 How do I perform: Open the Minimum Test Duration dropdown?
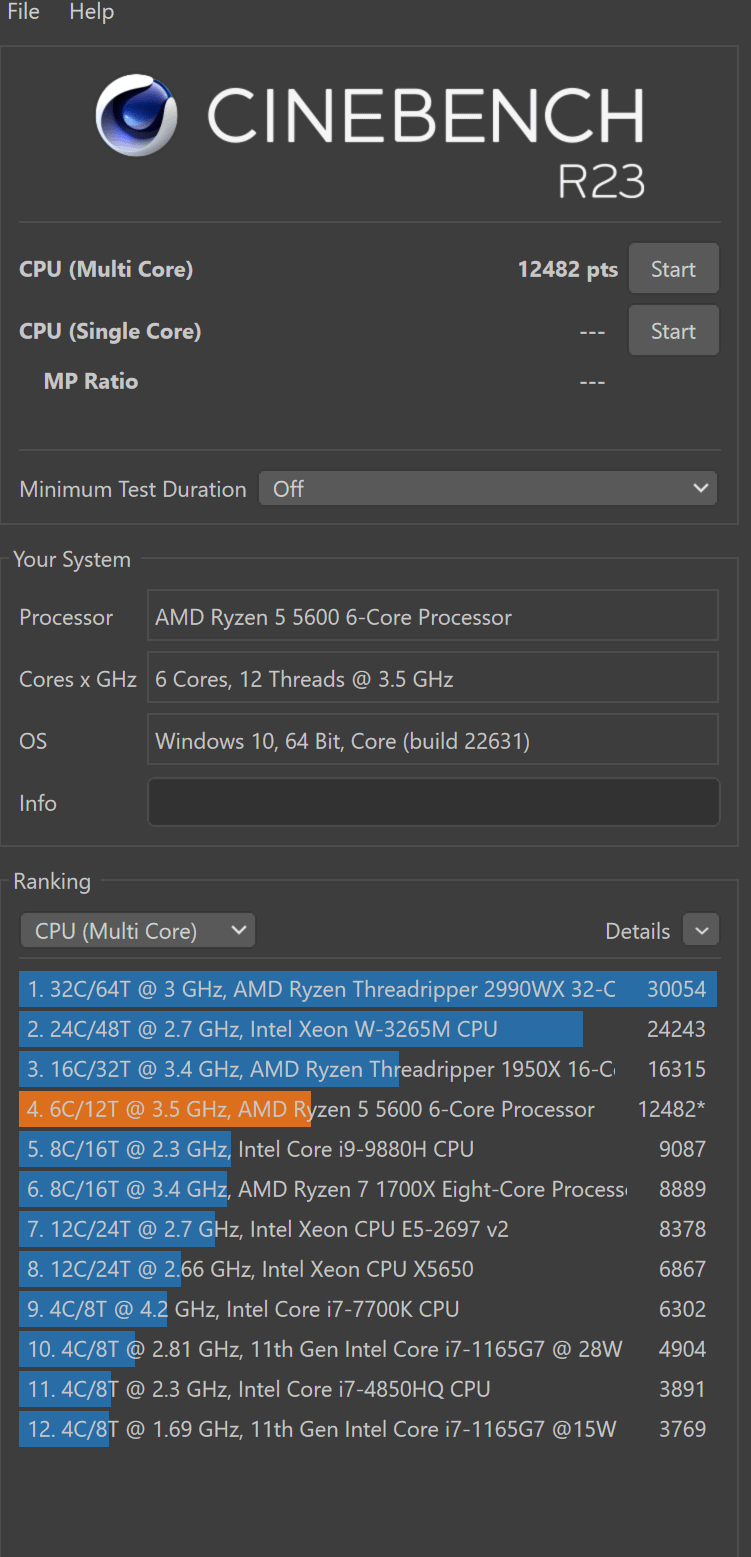[488, 489]
